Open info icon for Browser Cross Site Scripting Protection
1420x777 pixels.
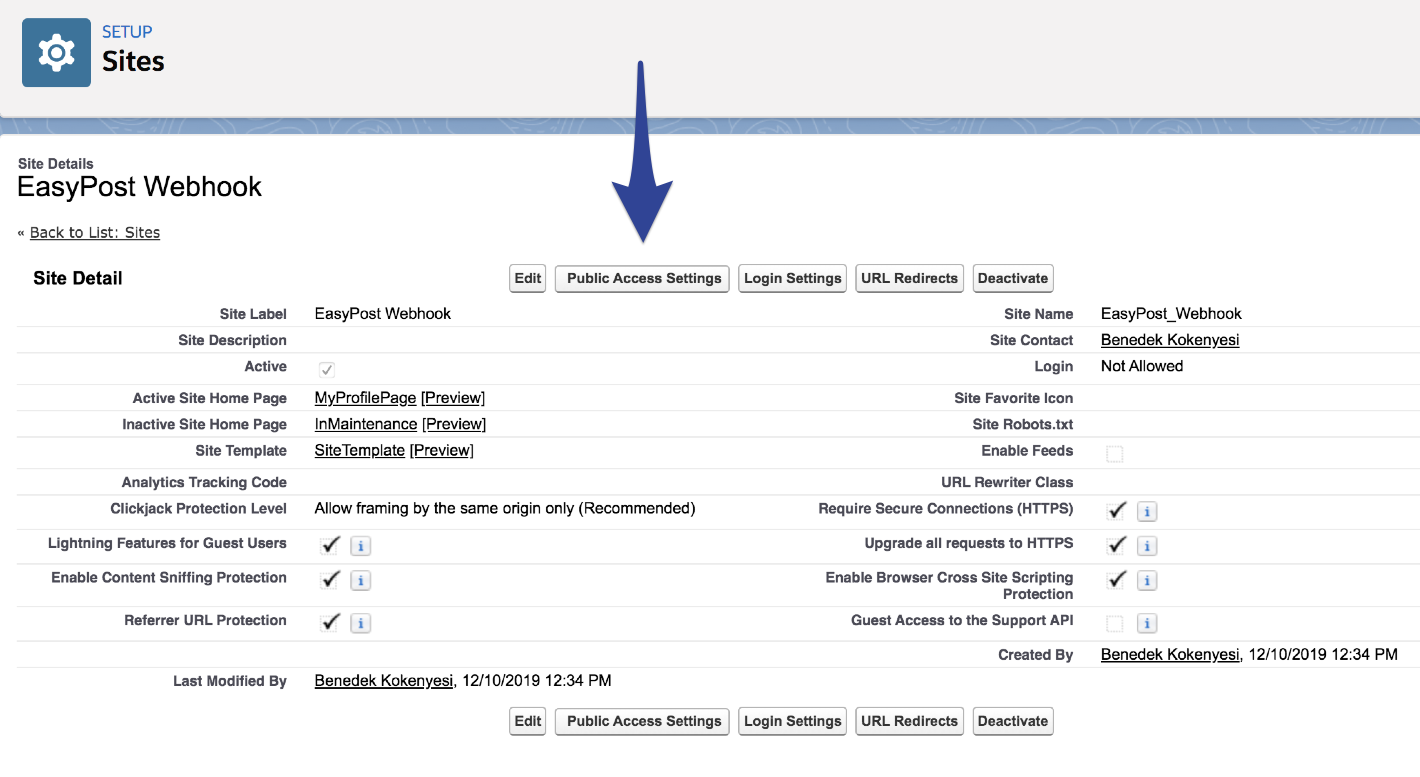tap(1147, 580)
